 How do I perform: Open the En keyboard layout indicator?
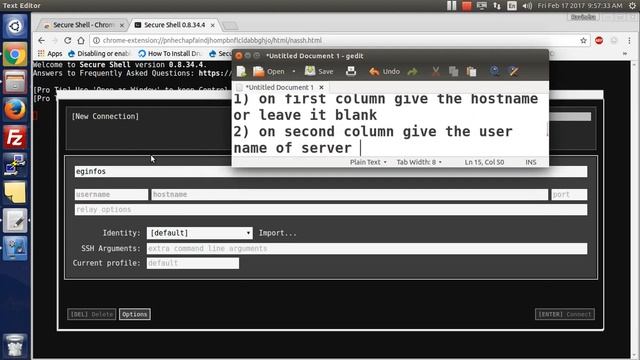click(x=512, y=6)
